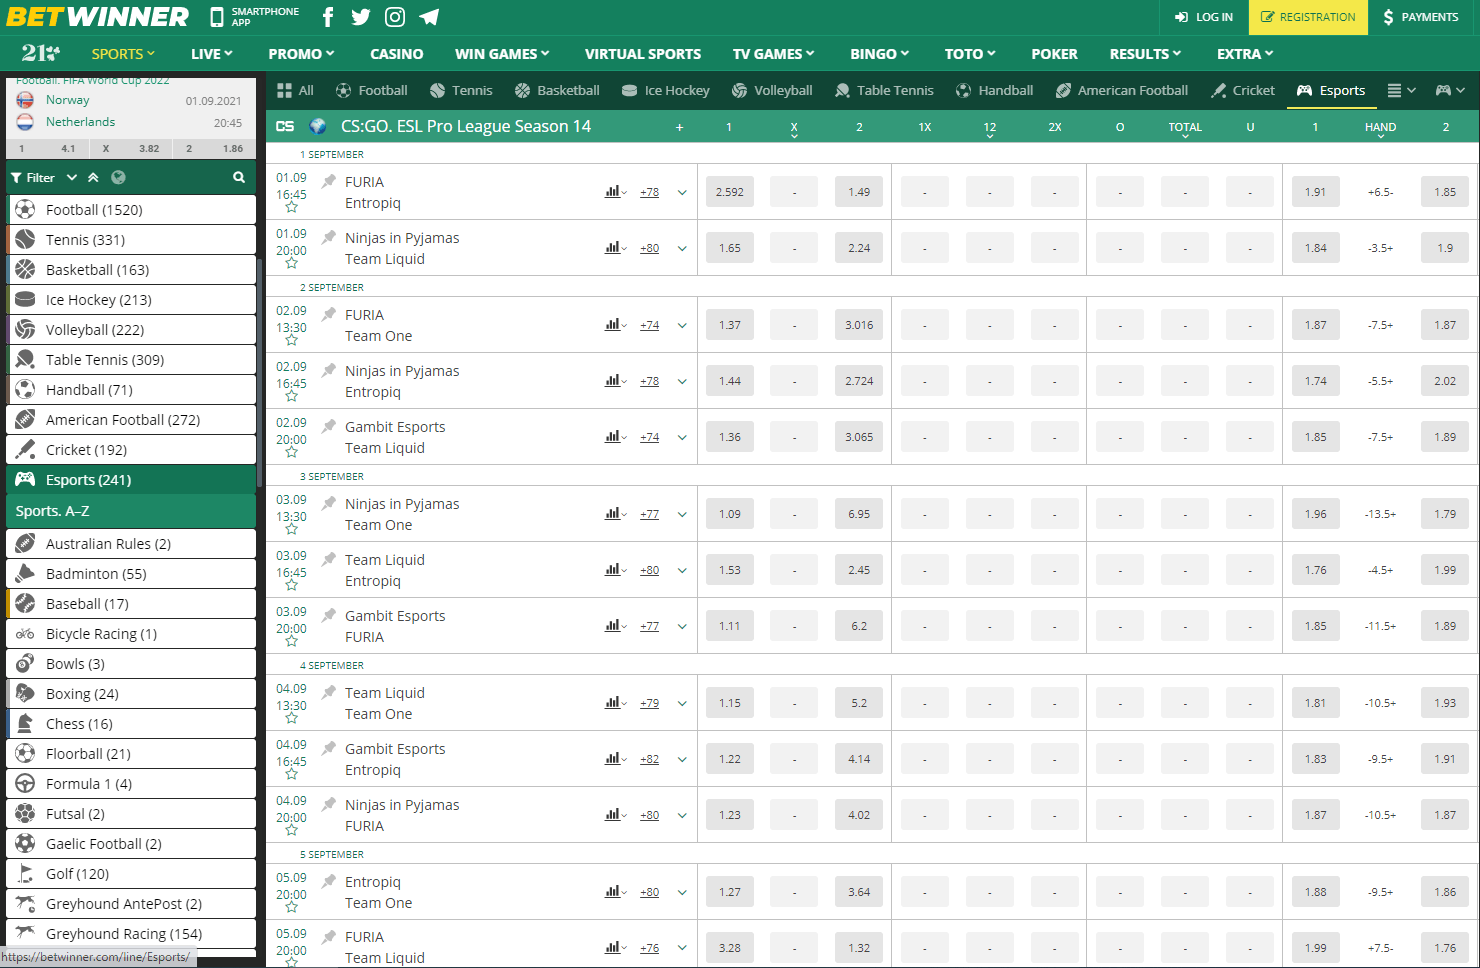Viewport: 1480px width, 968px height.
Task: Click the globe icon in filter bar
Action: (x=118, y=177)
